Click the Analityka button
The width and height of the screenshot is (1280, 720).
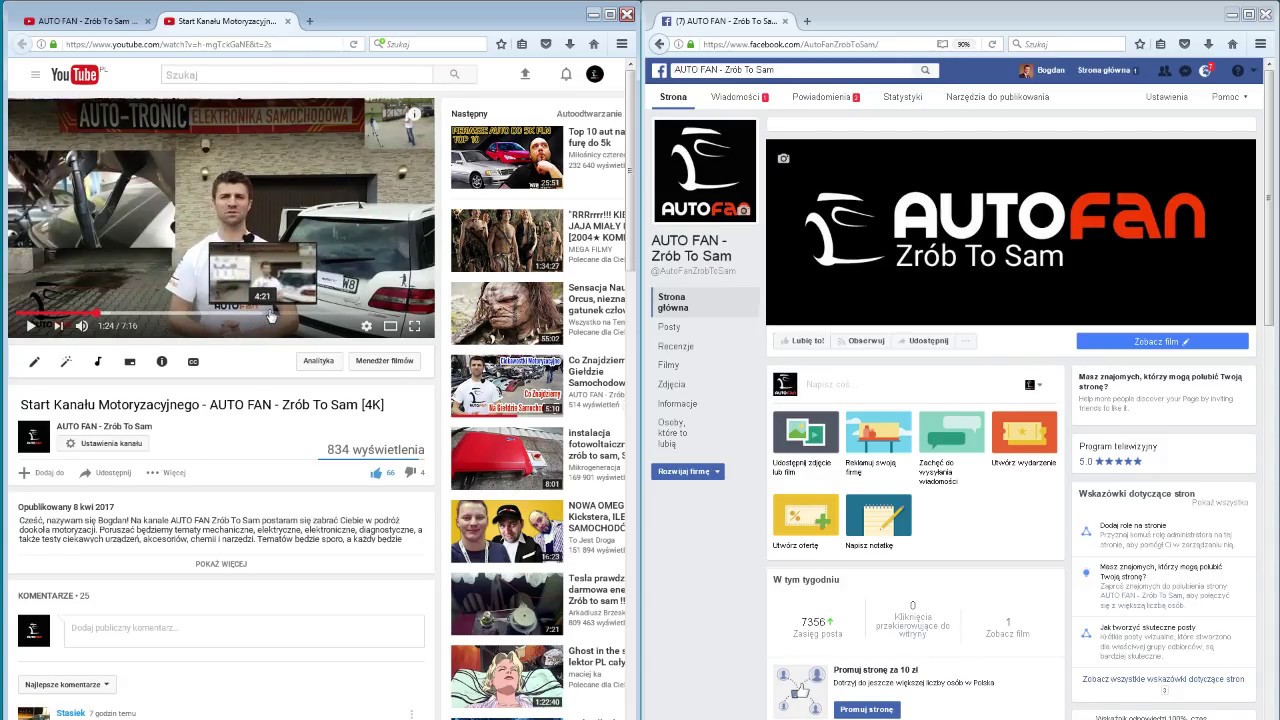(x=319, y=361)
